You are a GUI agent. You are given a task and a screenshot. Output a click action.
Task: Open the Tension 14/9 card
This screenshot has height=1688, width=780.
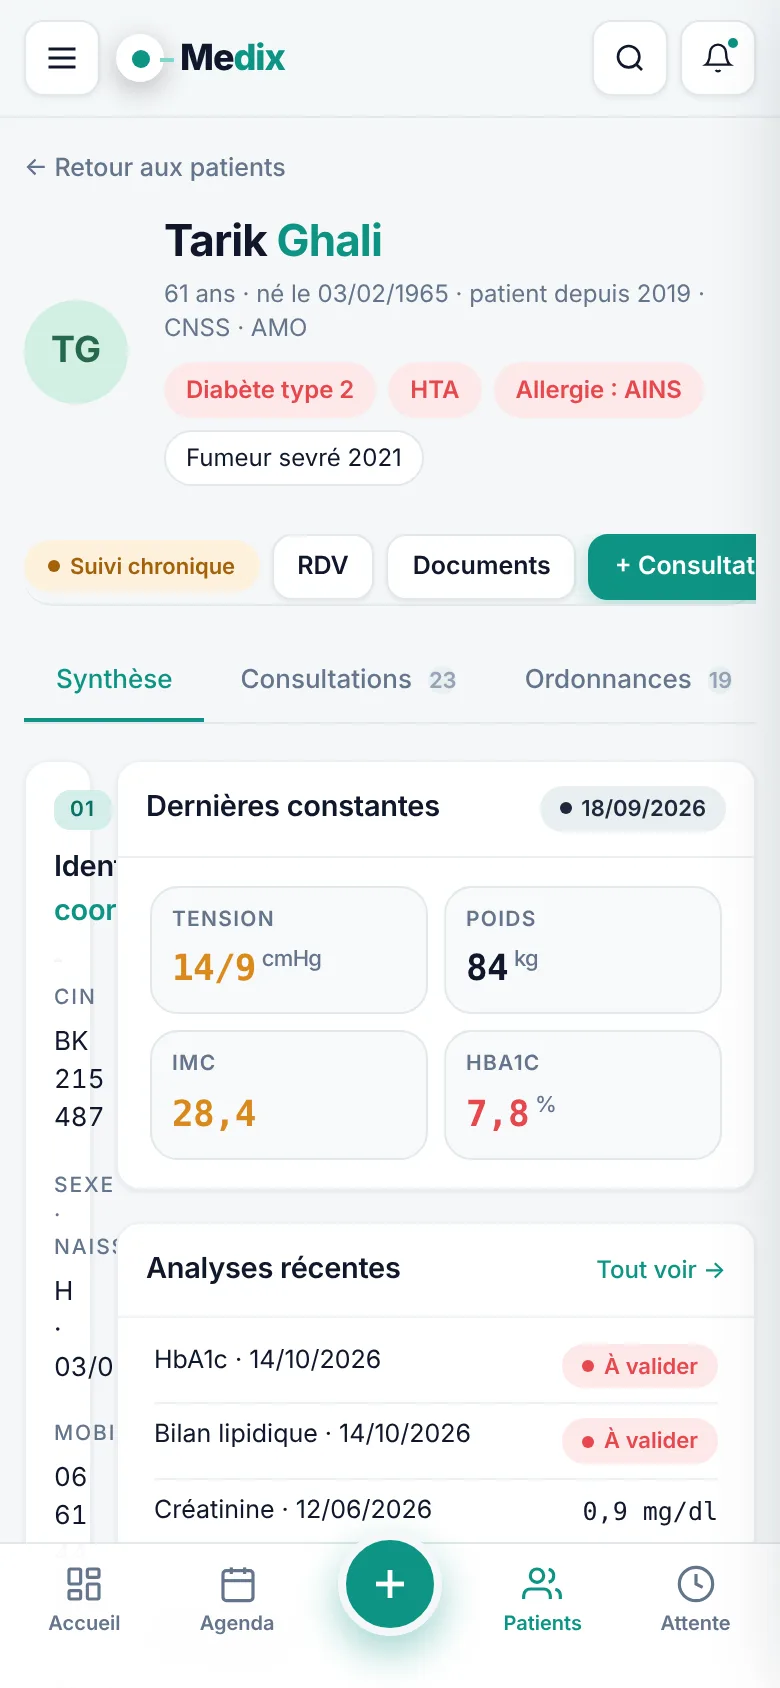(289, 950)
